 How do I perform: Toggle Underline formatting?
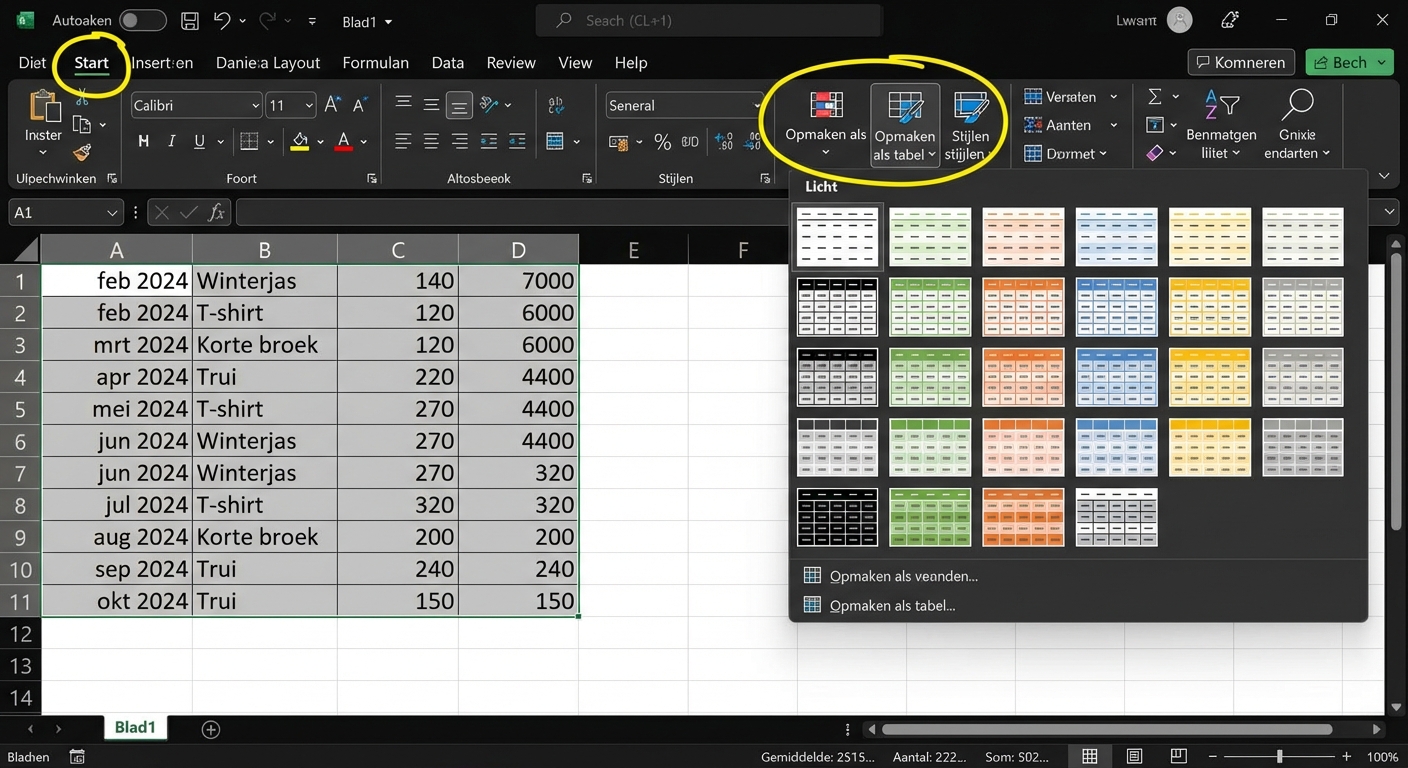click(x=196, y=141)
